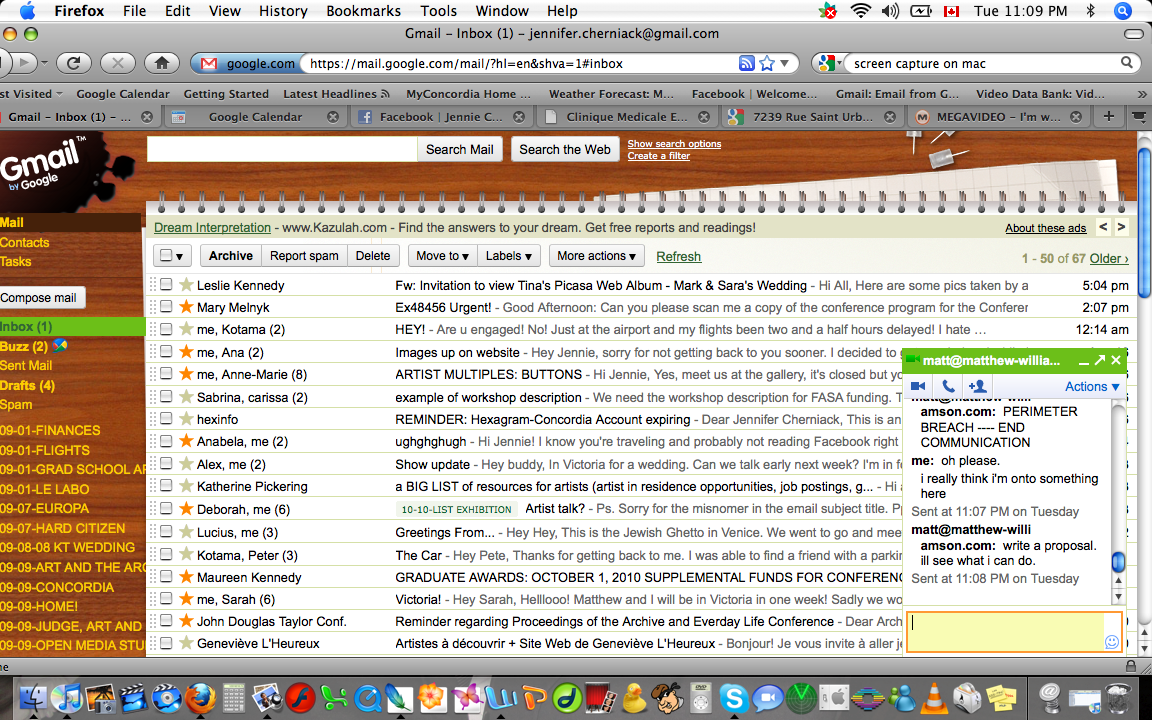1152x720 pixels.
Task: Open the select-all checkbox dropdown
Action: [173, 256]
